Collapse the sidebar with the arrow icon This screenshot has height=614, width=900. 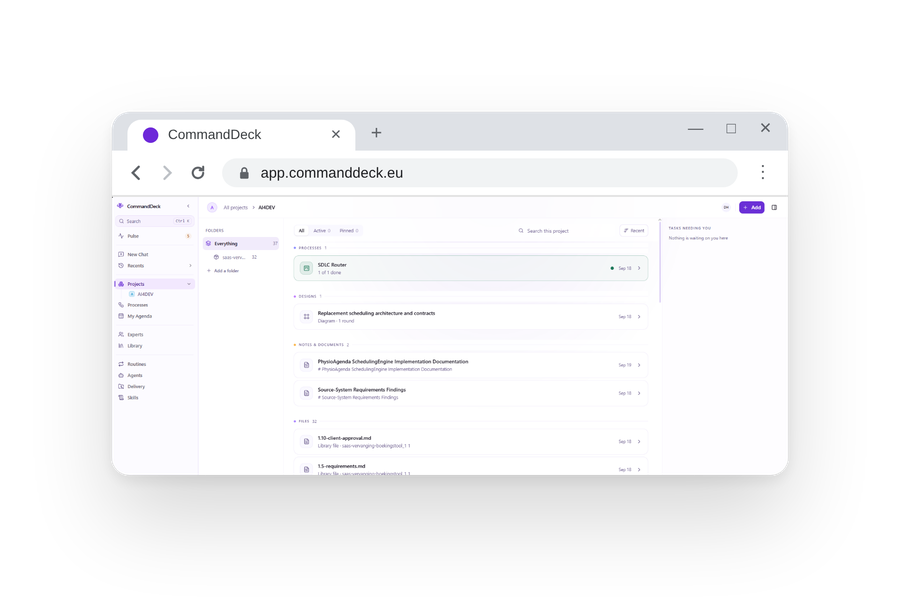coord(188,206)
